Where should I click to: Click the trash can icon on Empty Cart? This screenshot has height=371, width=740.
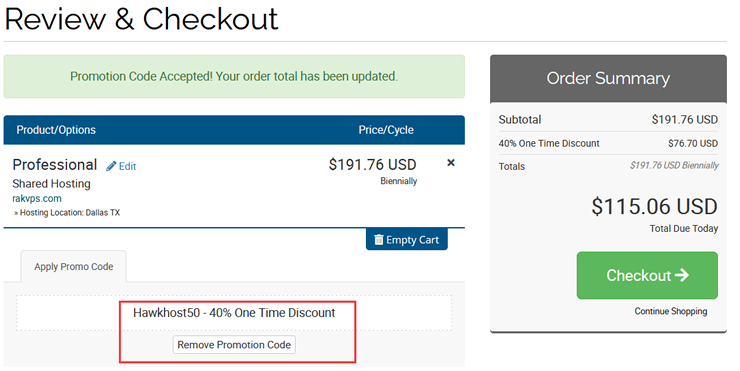click(378, 240)
